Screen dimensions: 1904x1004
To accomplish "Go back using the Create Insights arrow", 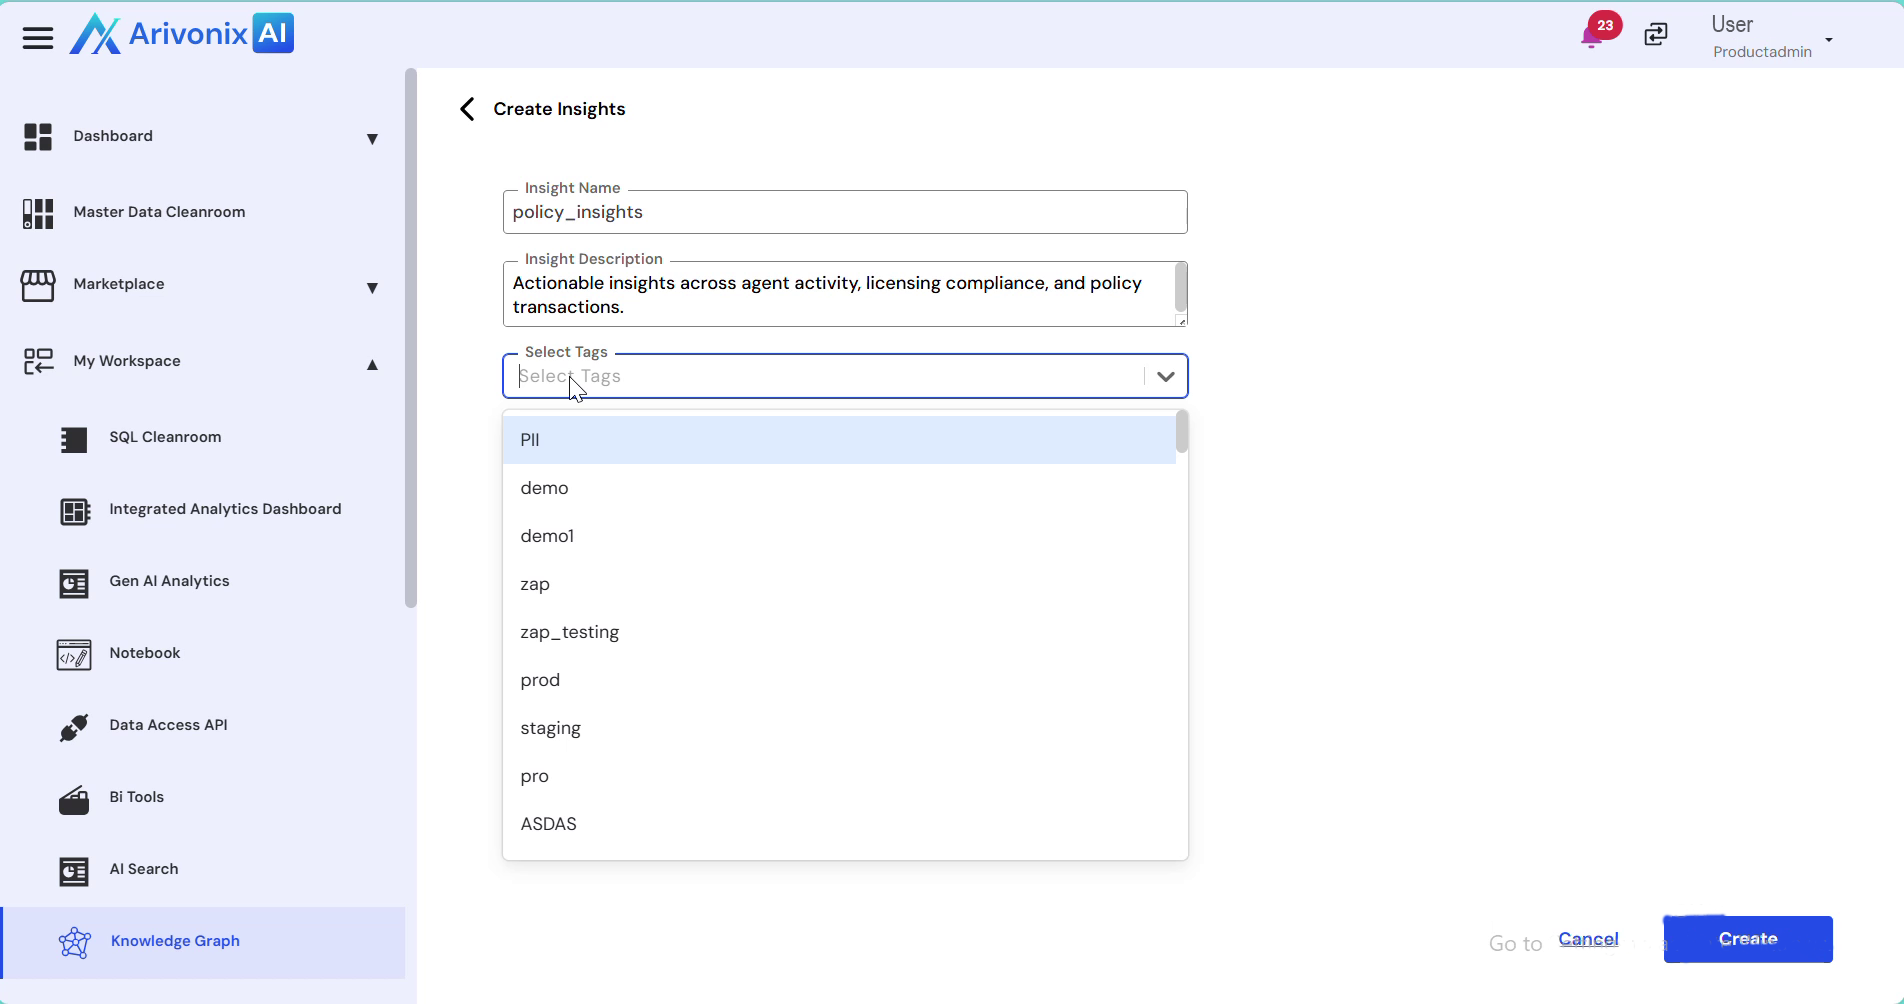I will tap(467, 109).
